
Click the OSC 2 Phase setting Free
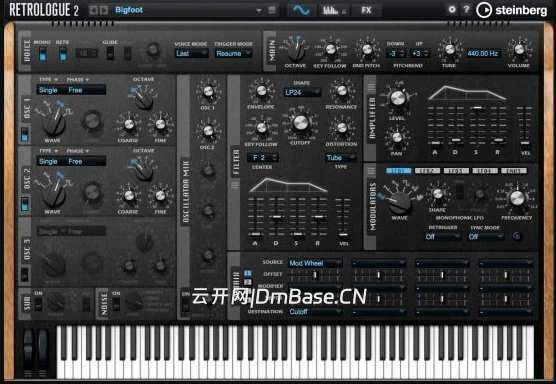point(75,162)
